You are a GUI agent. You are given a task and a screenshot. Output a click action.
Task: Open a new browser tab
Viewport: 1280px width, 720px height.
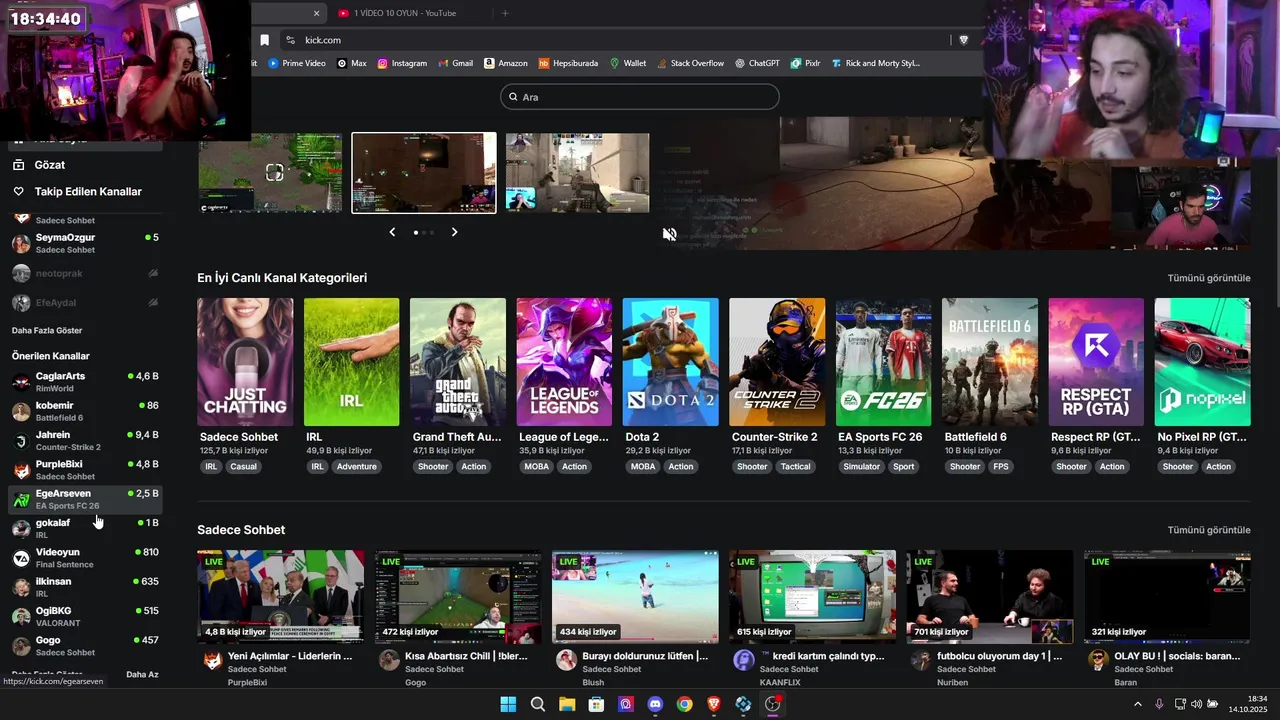505,13
